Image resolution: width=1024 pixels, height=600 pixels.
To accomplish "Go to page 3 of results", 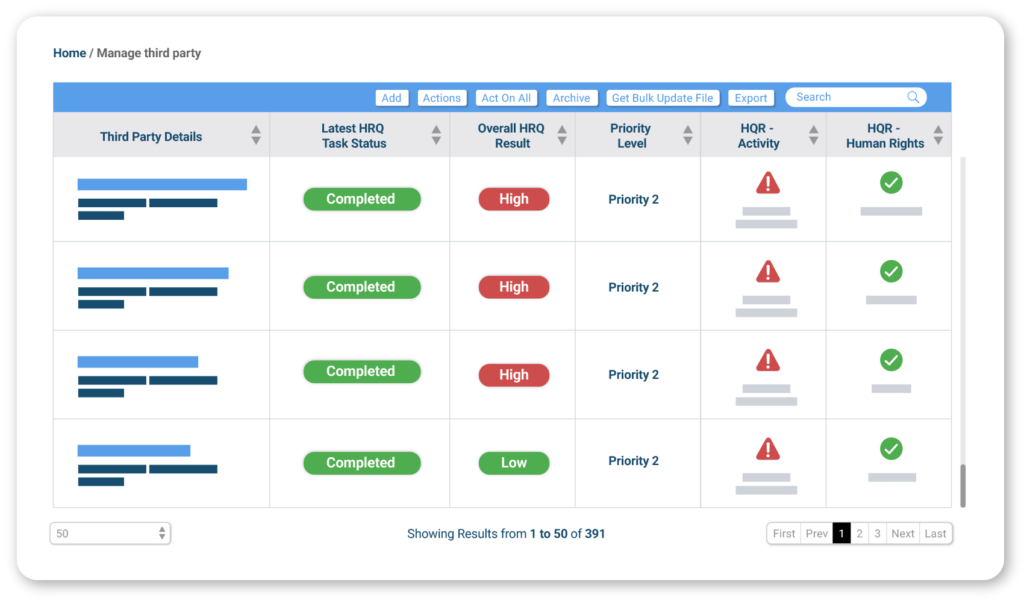I will (x=877, y=534).
